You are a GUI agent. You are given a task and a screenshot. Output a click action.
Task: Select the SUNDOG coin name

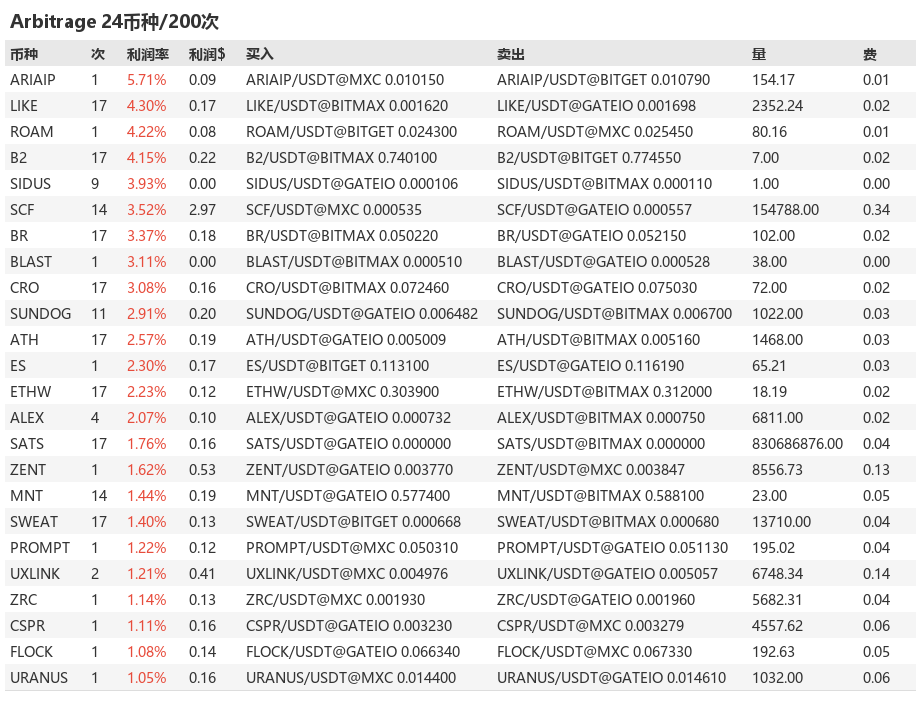tap(40, 314)
